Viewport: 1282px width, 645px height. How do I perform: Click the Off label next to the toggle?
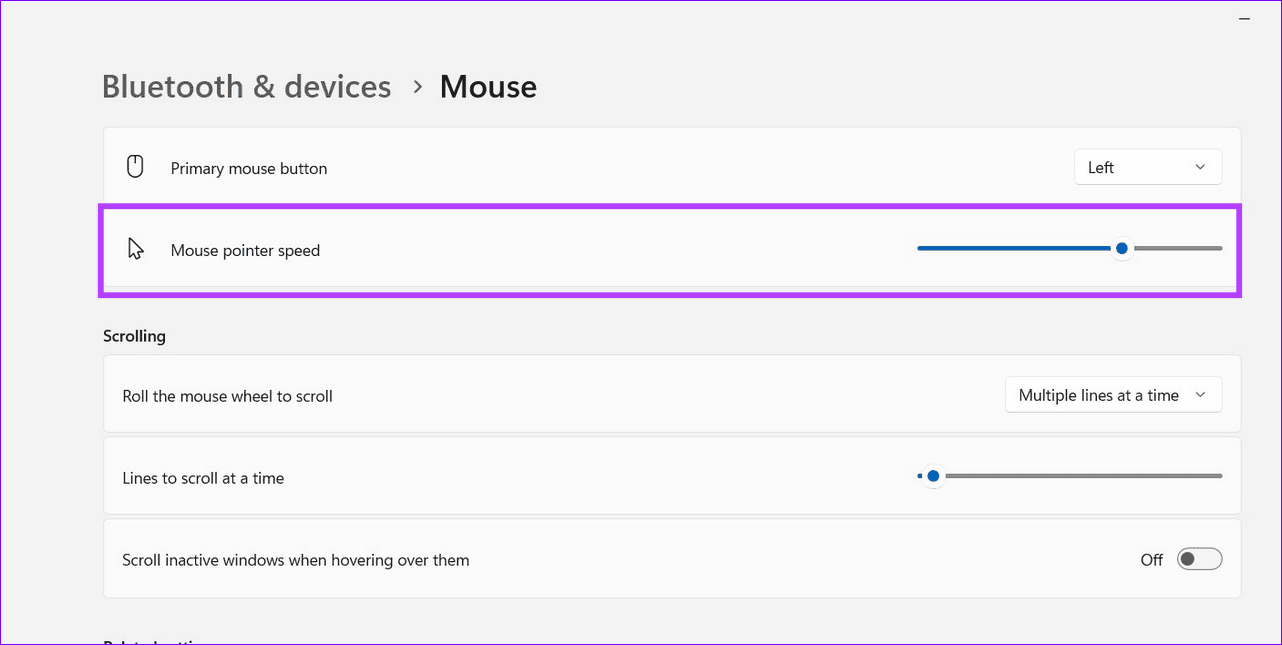tap(1151, 560)
